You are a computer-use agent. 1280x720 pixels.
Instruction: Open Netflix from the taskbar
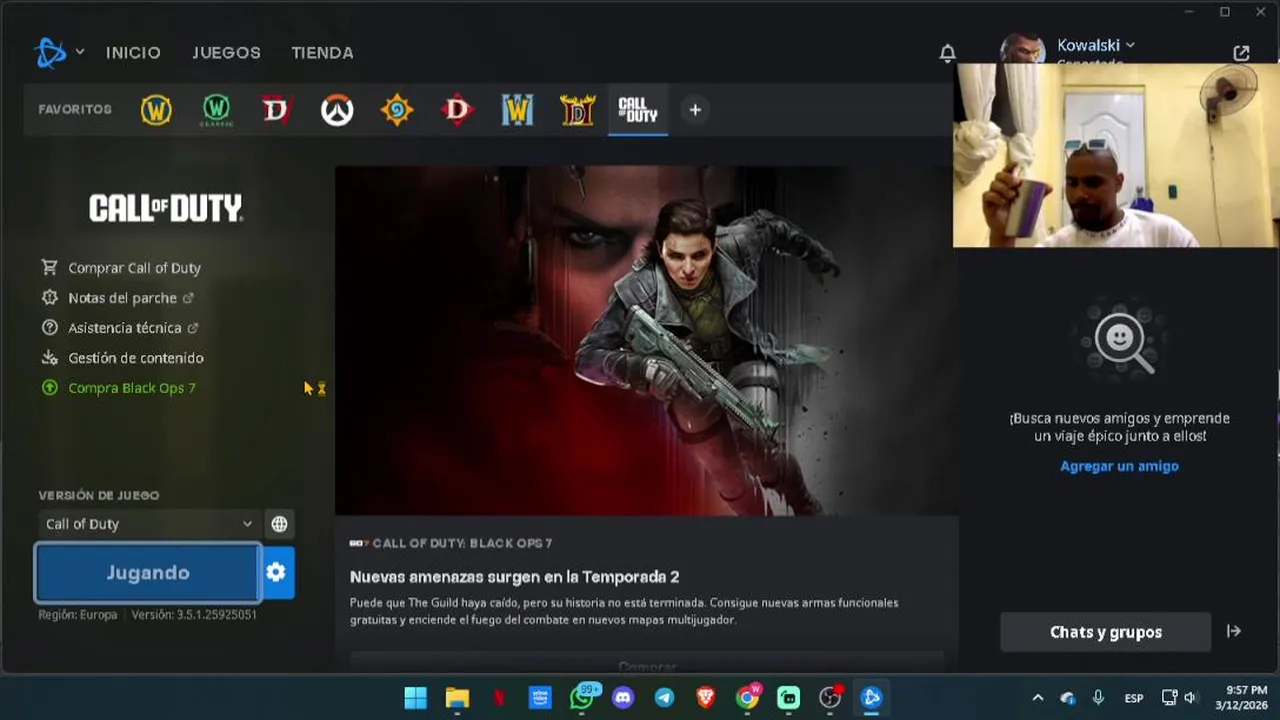[x=499, y=697]
